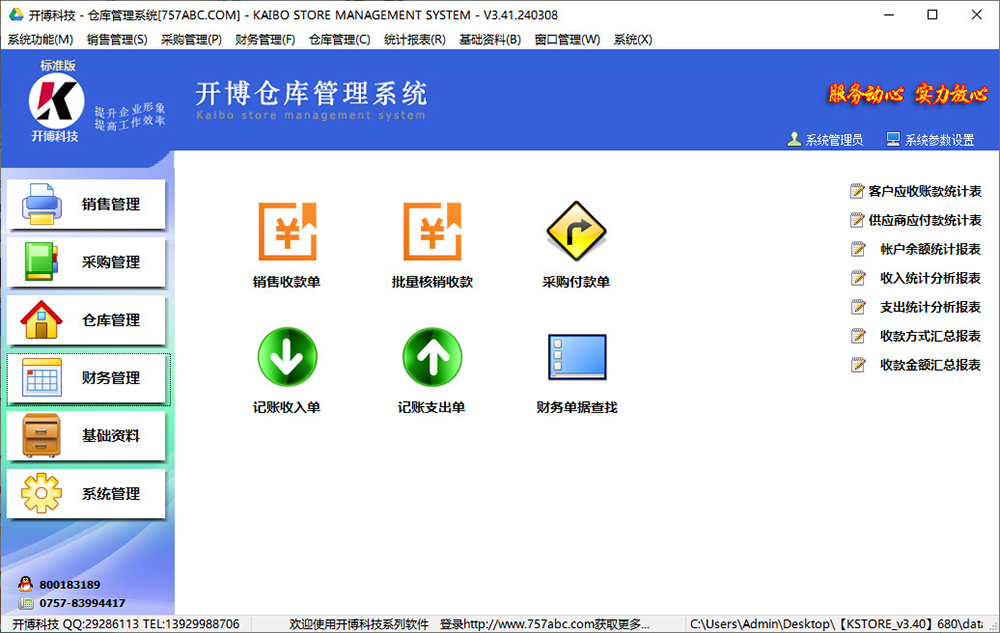Click the user icon beside 系统管理员
The image size is (1000, 633).
794,140
